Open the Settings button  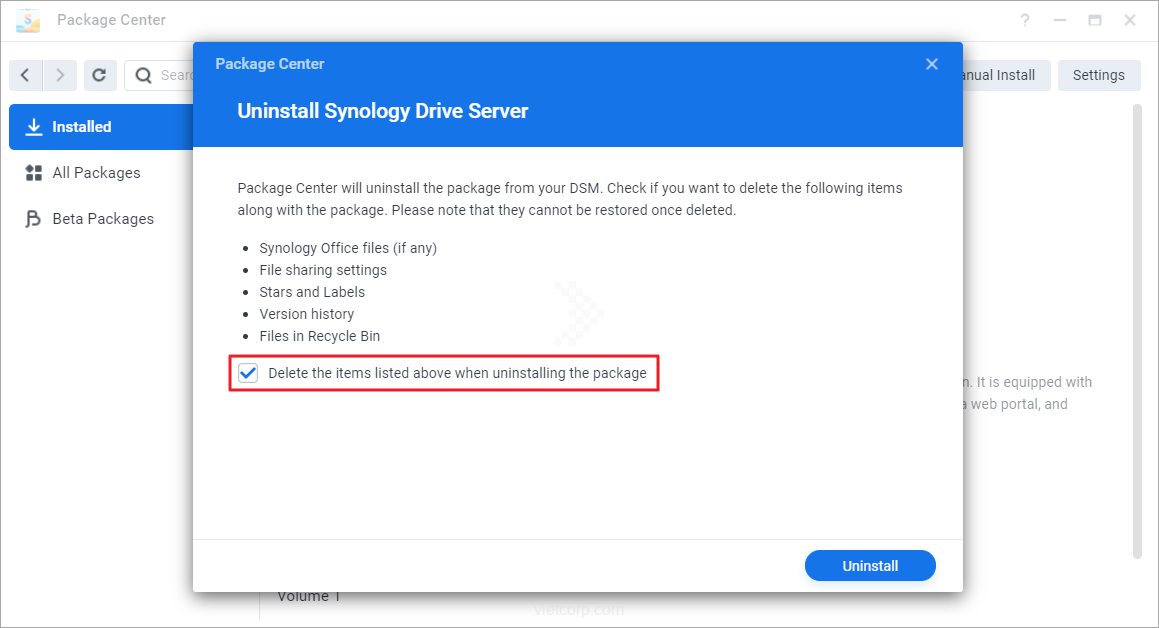(1098, 75)
